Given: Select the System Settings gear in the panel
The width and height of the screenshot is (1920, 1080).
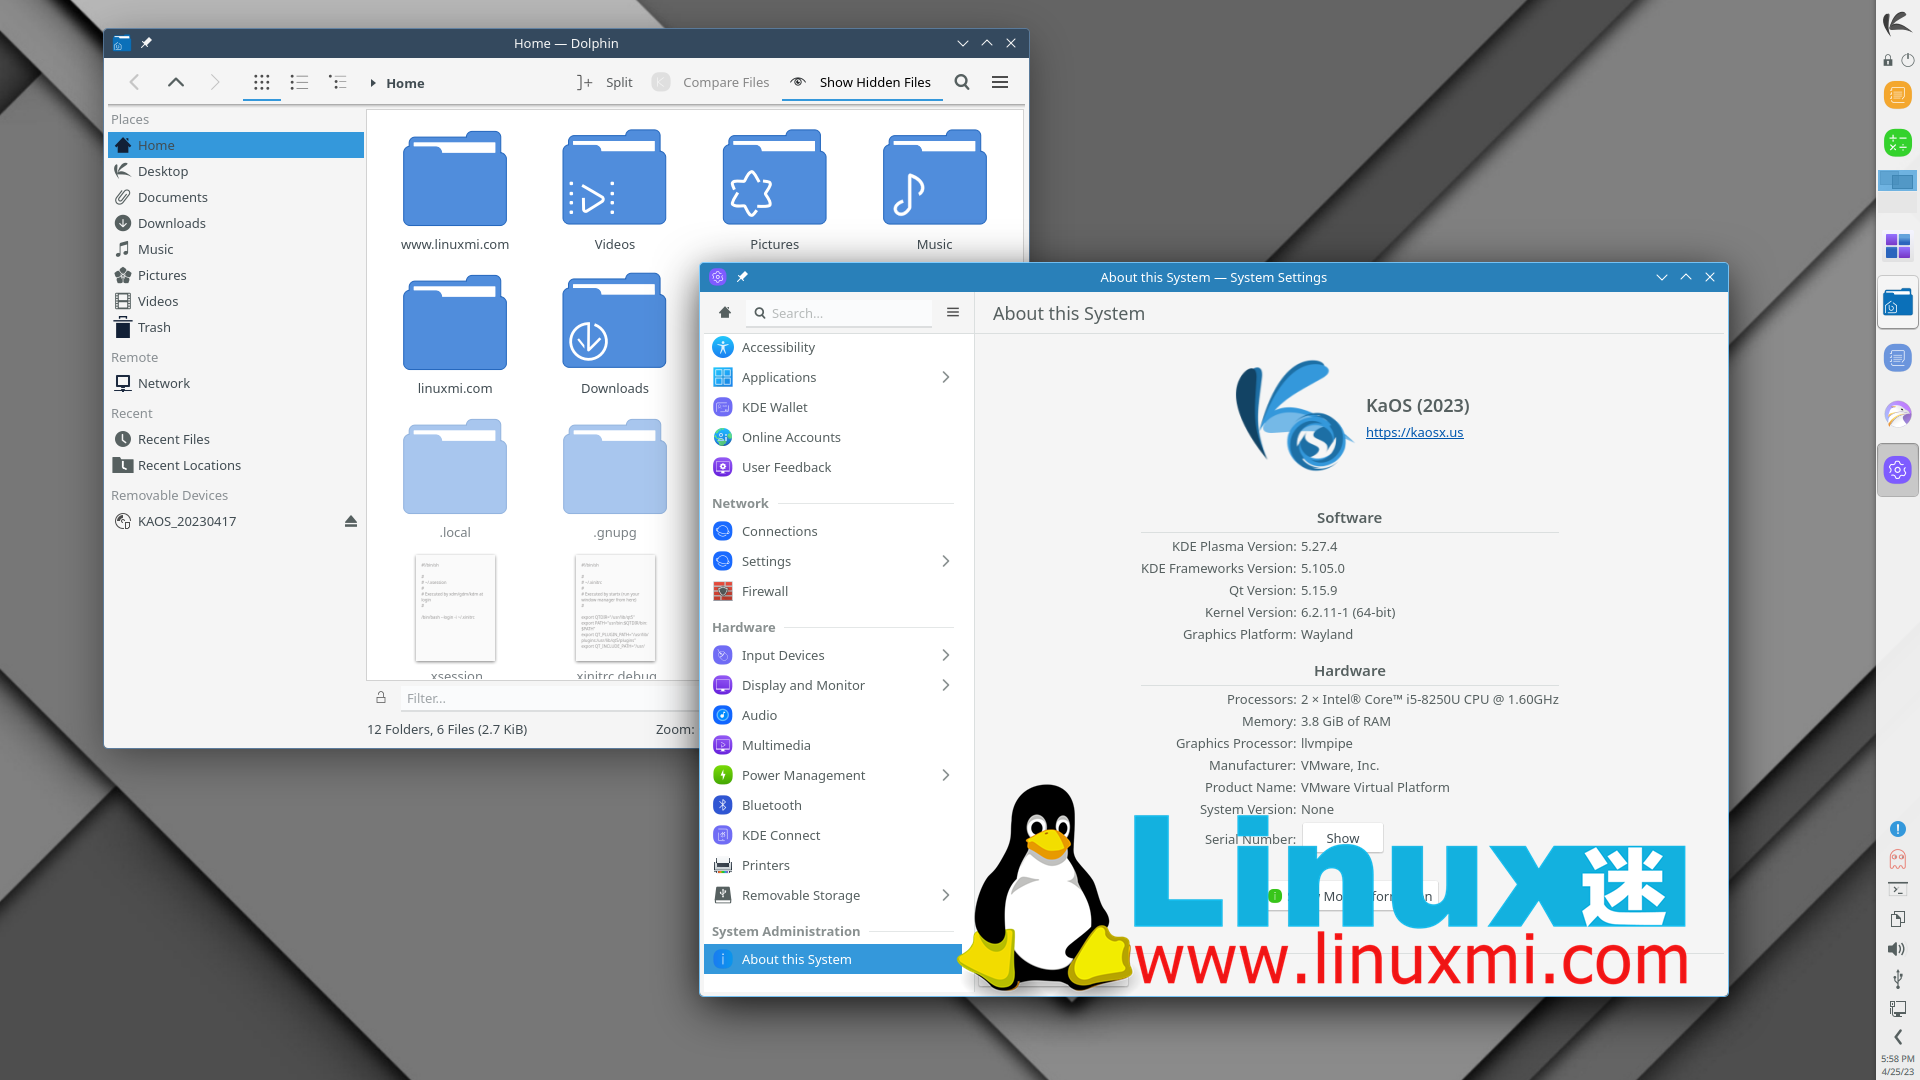Looking at the screenshot, I should tap(1897, 470).
